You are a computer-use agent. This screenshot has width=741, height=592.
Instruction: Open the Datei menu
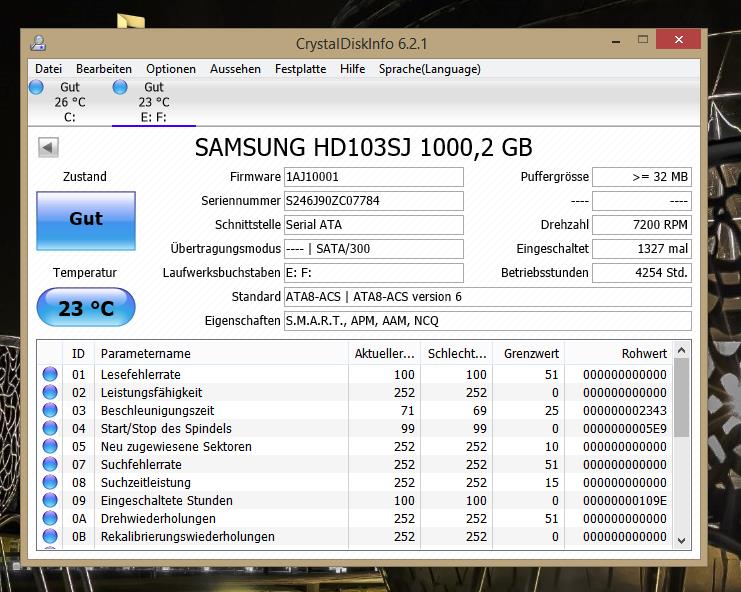pyautogui.click(x=48, y=69)
